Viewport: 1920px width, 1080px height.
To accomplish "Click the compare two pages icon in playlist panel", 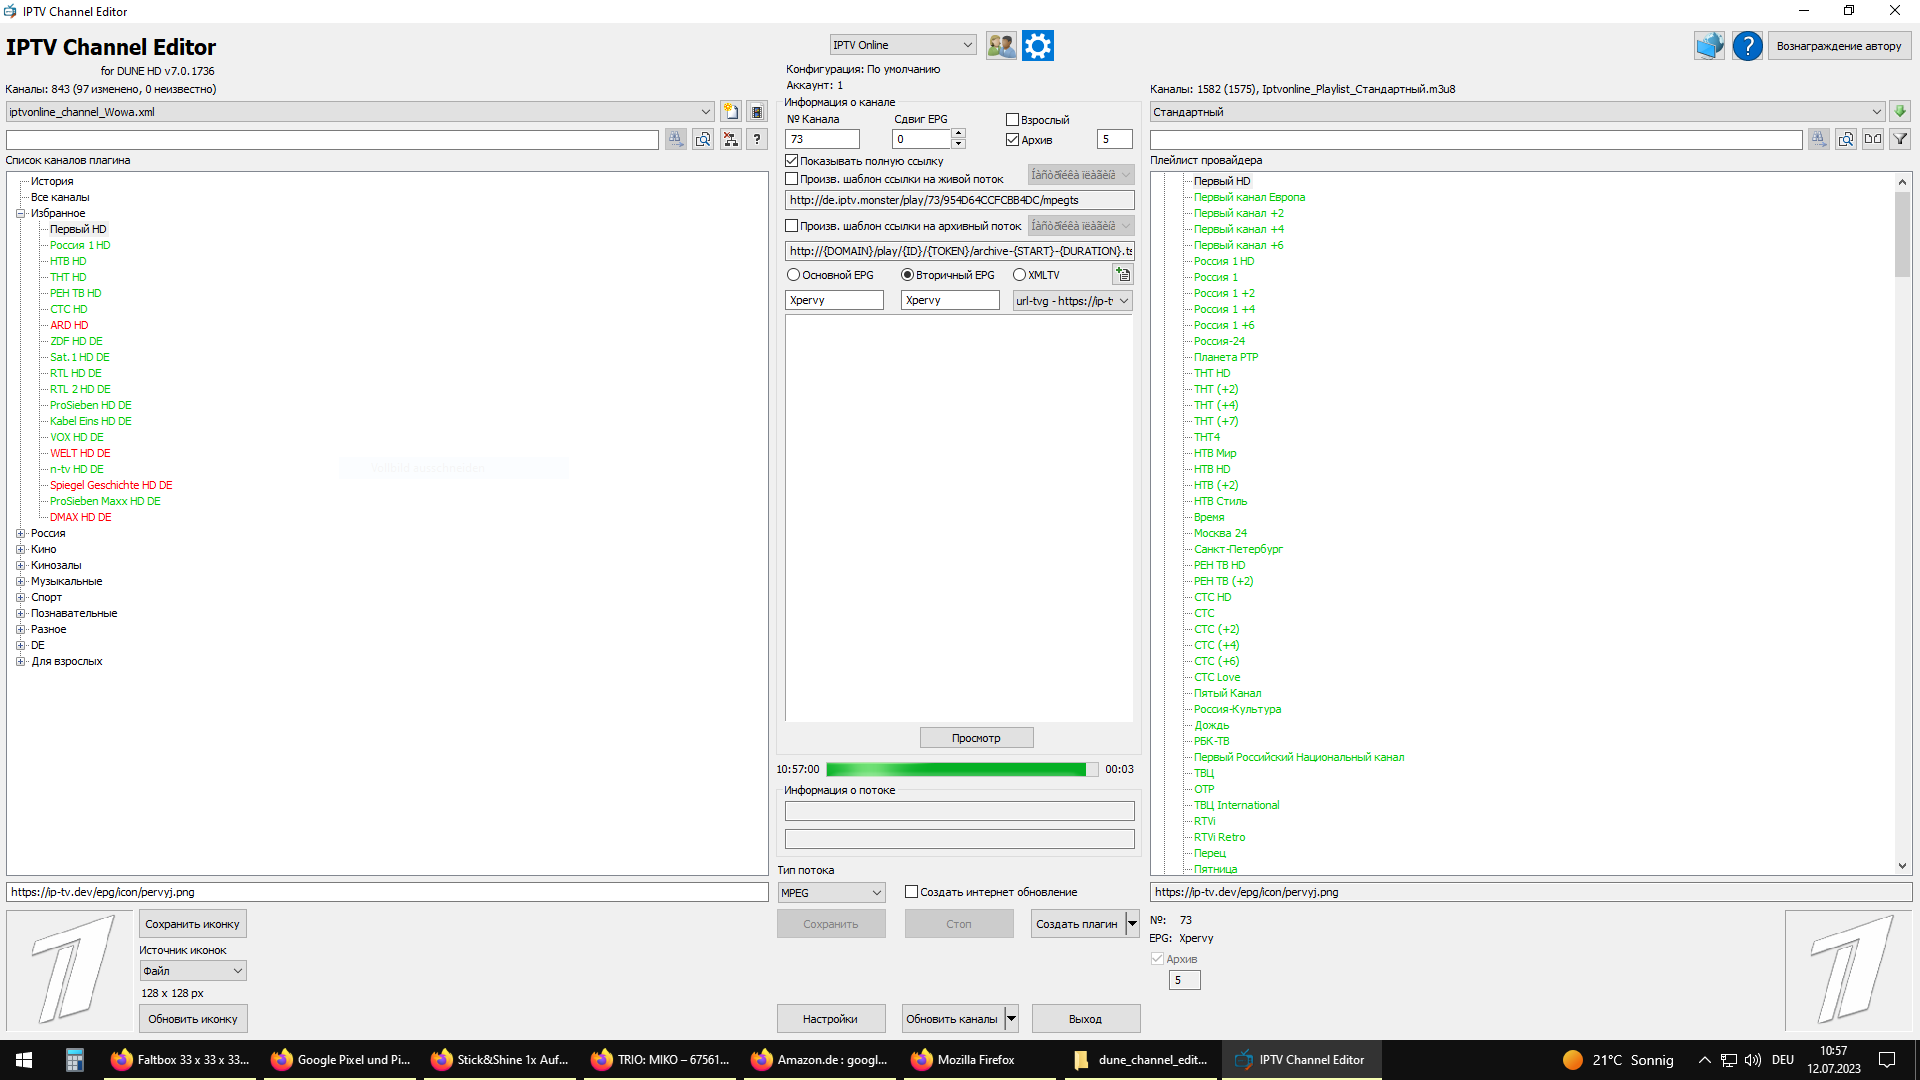I will pos(1873,139).
